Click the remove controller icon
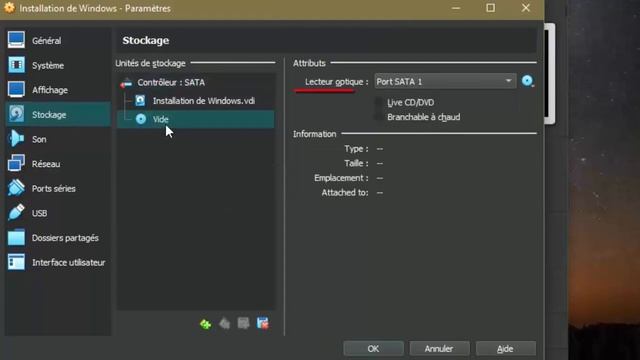 (224, 324)
